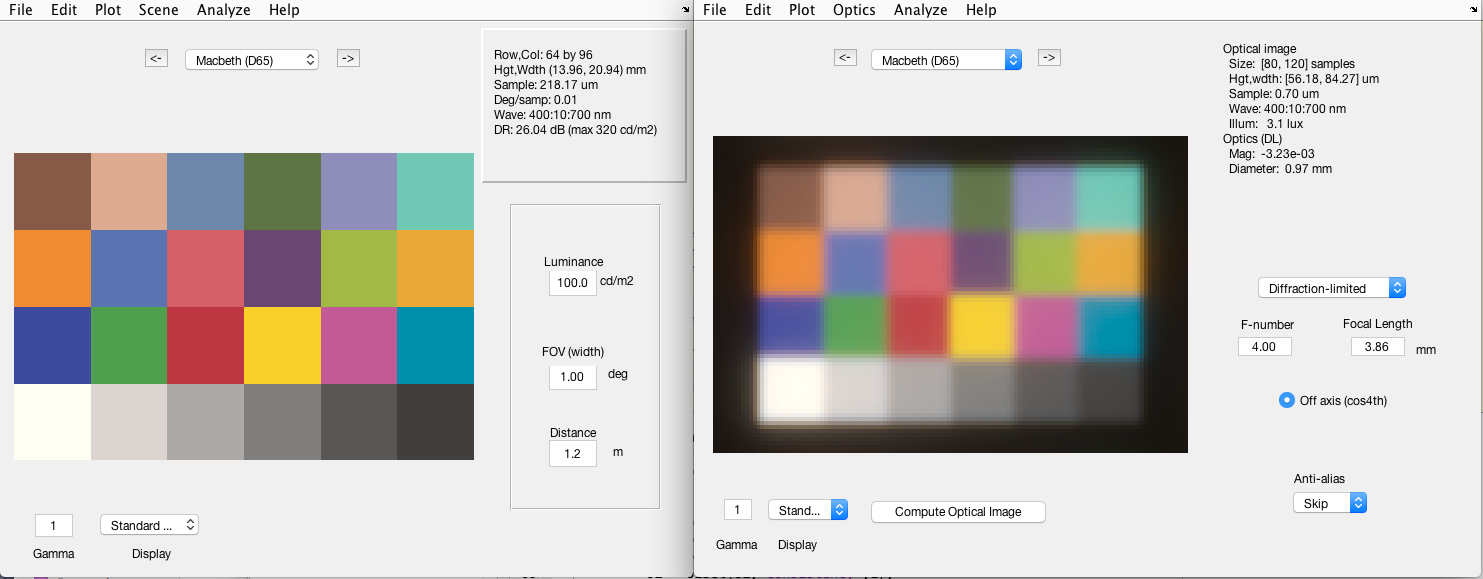Toggle Off axis (cos4th) radio button
Screen dimensions: 1483x579
click(x=1287, y=400)
